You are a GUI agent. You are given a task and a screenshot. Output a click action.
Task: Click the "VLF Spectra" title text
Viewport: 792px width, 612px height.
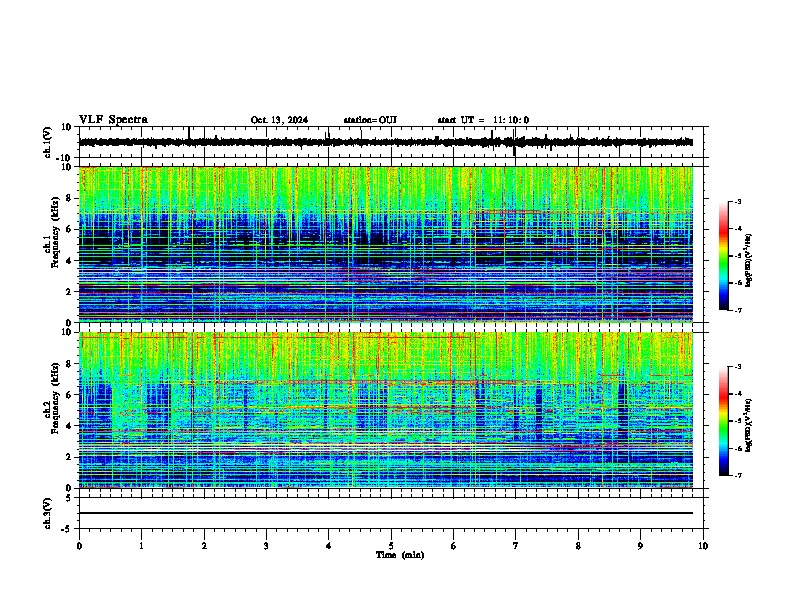pos(113,120)
